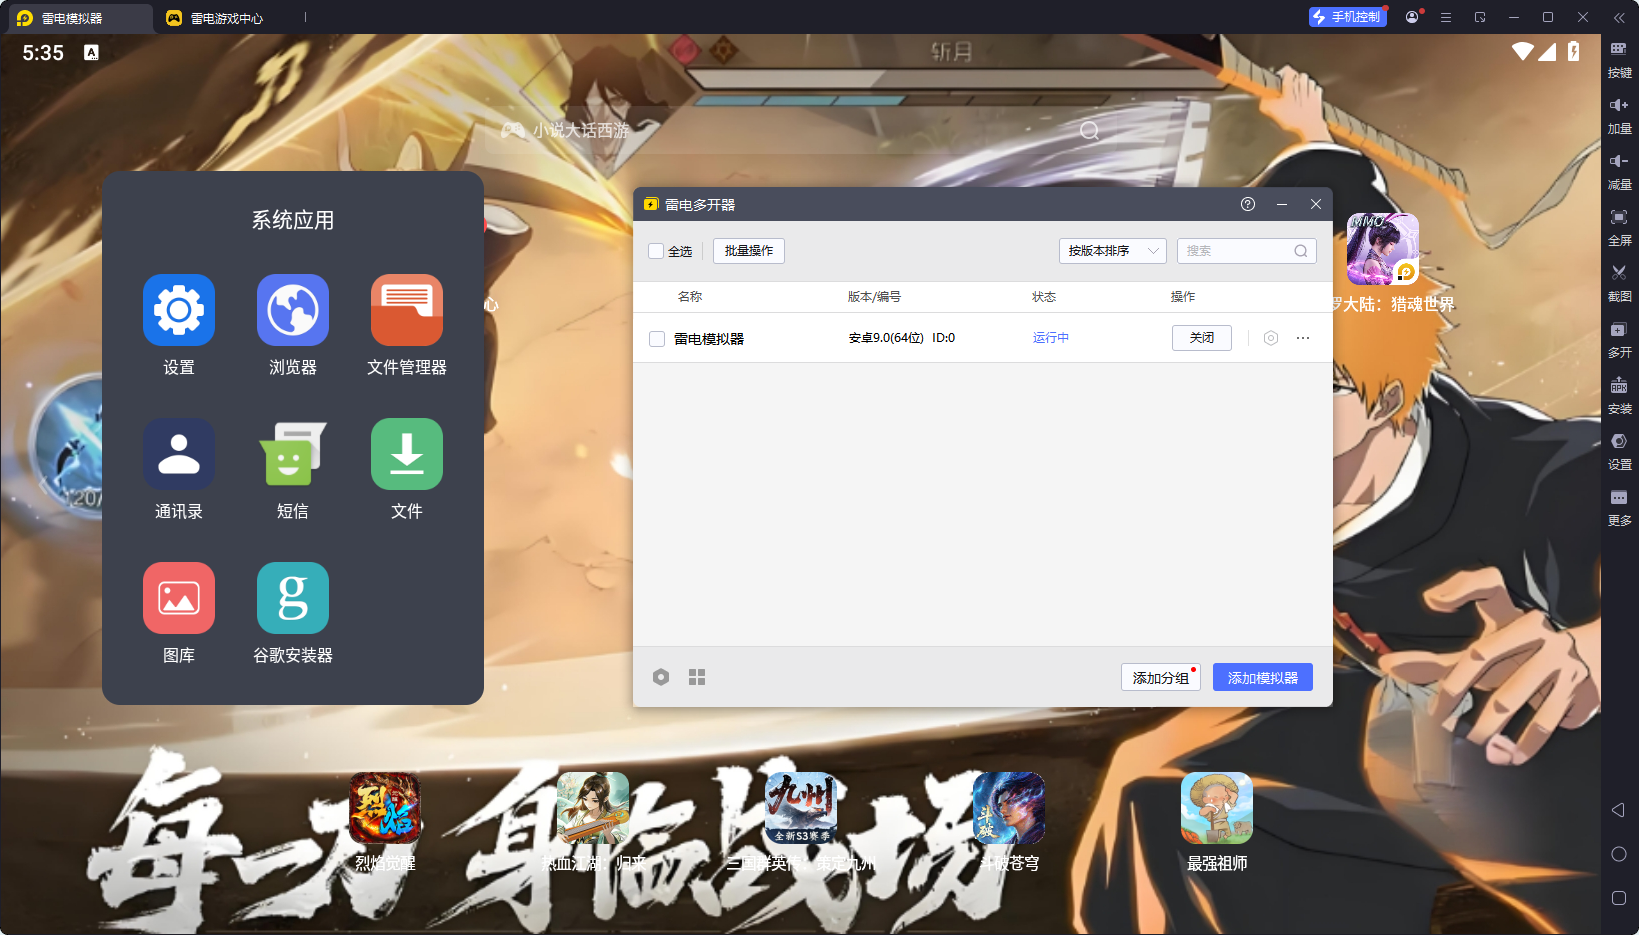1639x935 pixels.
Task: Open multi-instance settings hexagon icon
Action: (661, 677)
